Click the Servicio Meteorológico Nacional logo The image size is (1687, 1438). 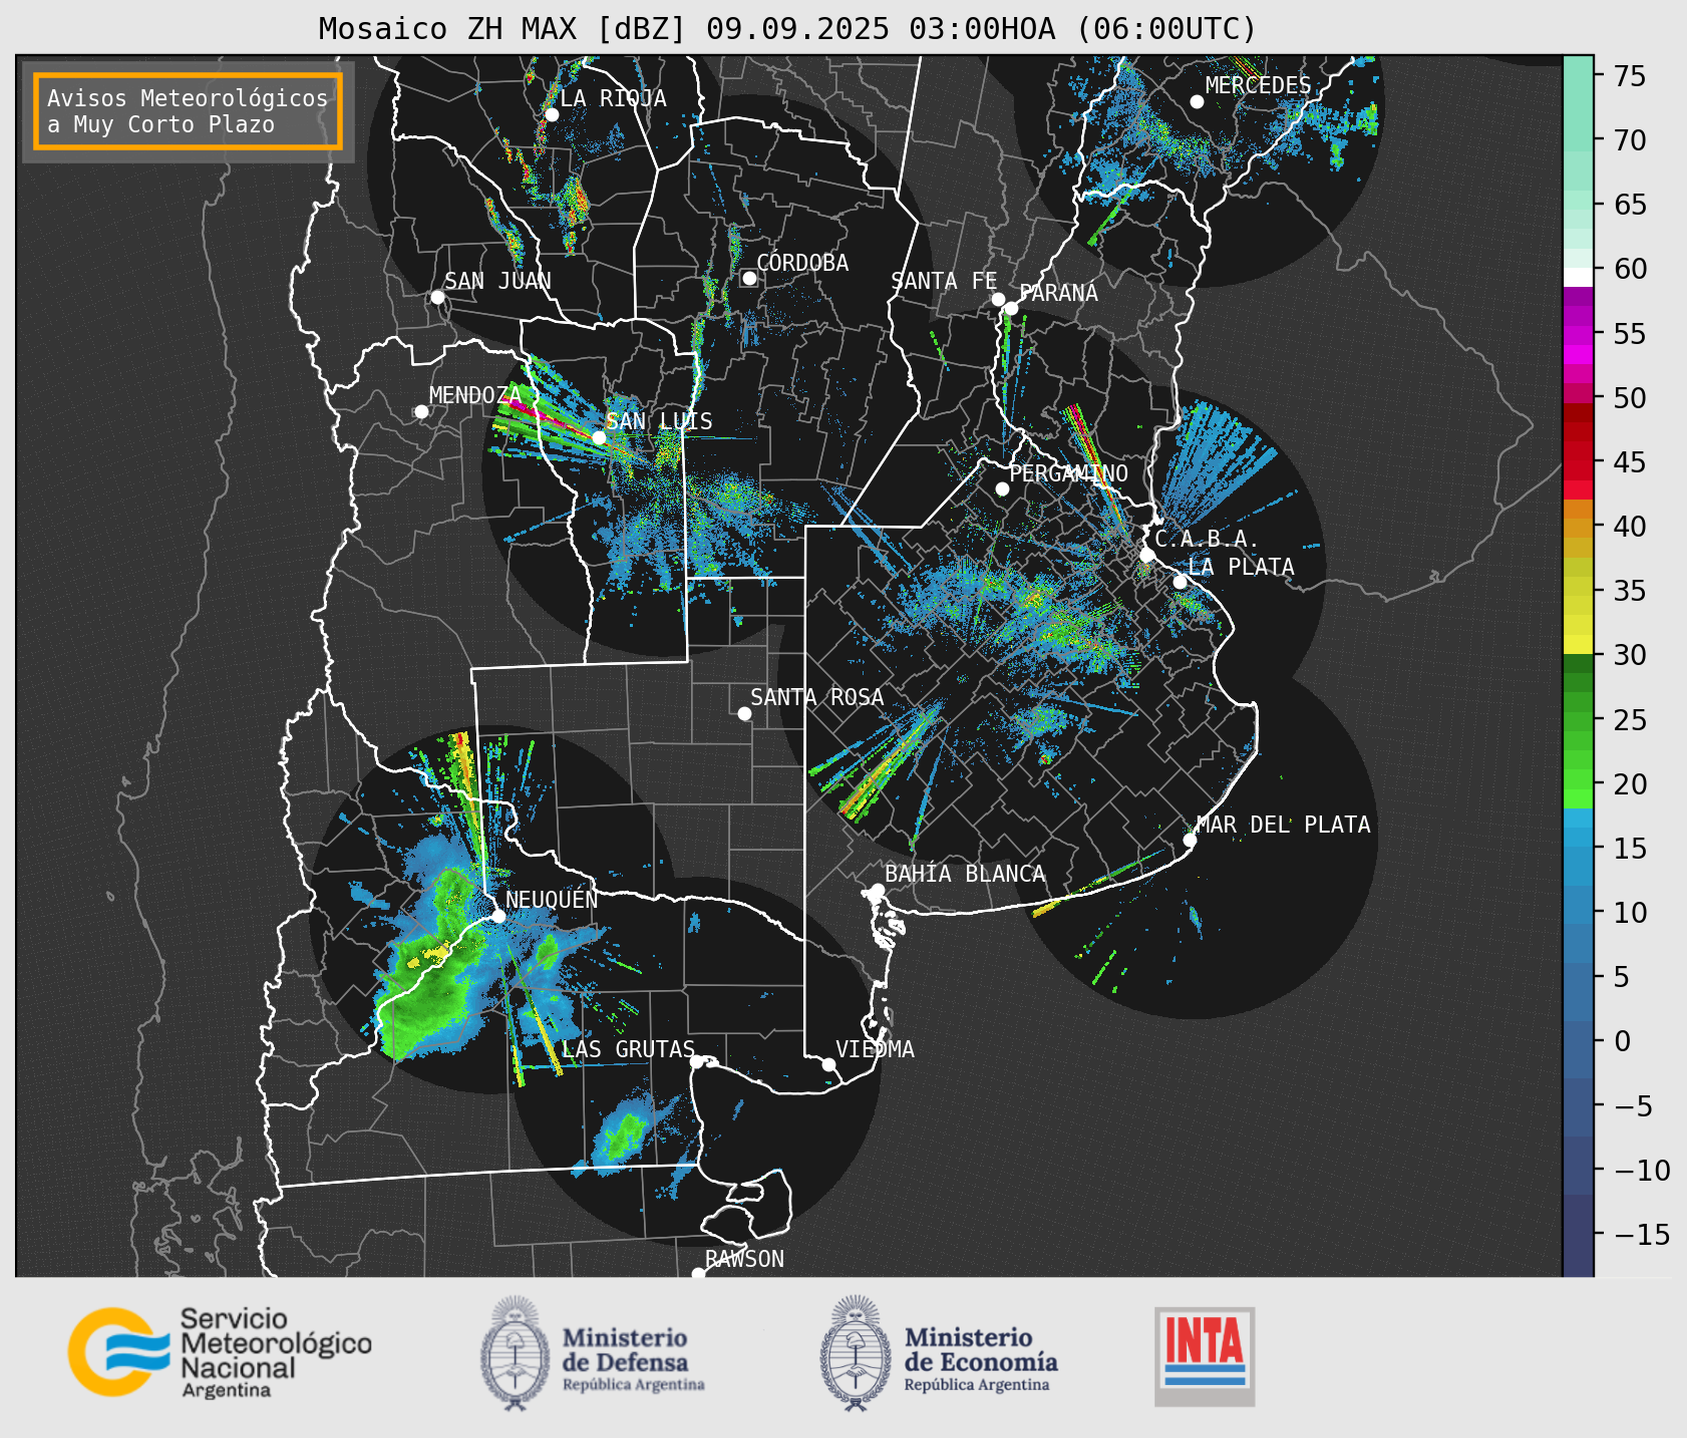point(219,1352)
